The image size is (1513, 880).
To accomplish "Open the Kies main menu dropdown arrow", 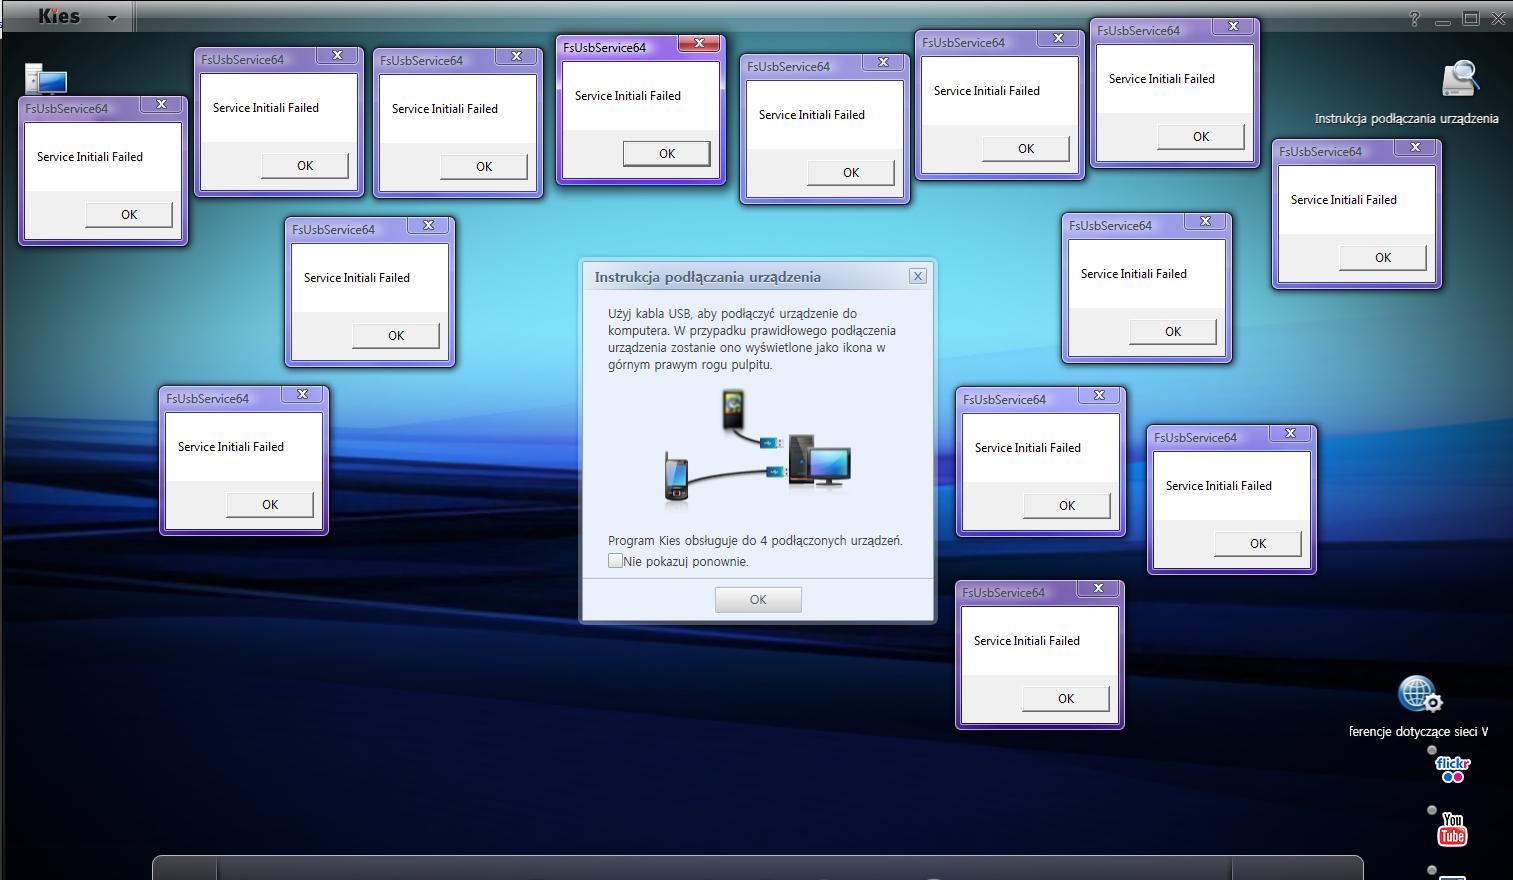I will coord(112,18).
